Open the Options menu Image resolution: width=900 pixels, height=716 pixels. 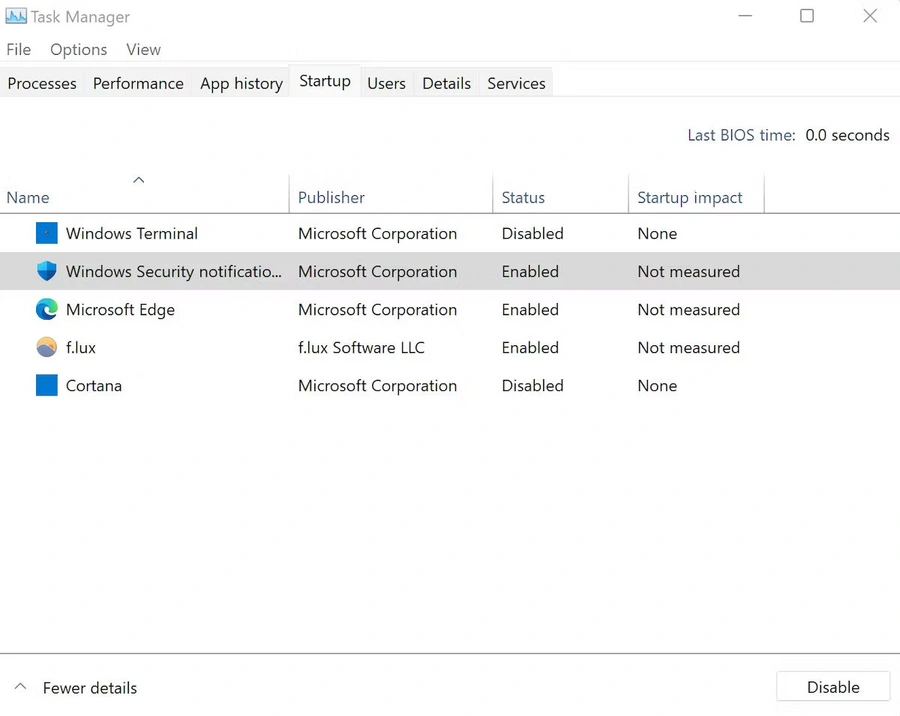(78, 49)
